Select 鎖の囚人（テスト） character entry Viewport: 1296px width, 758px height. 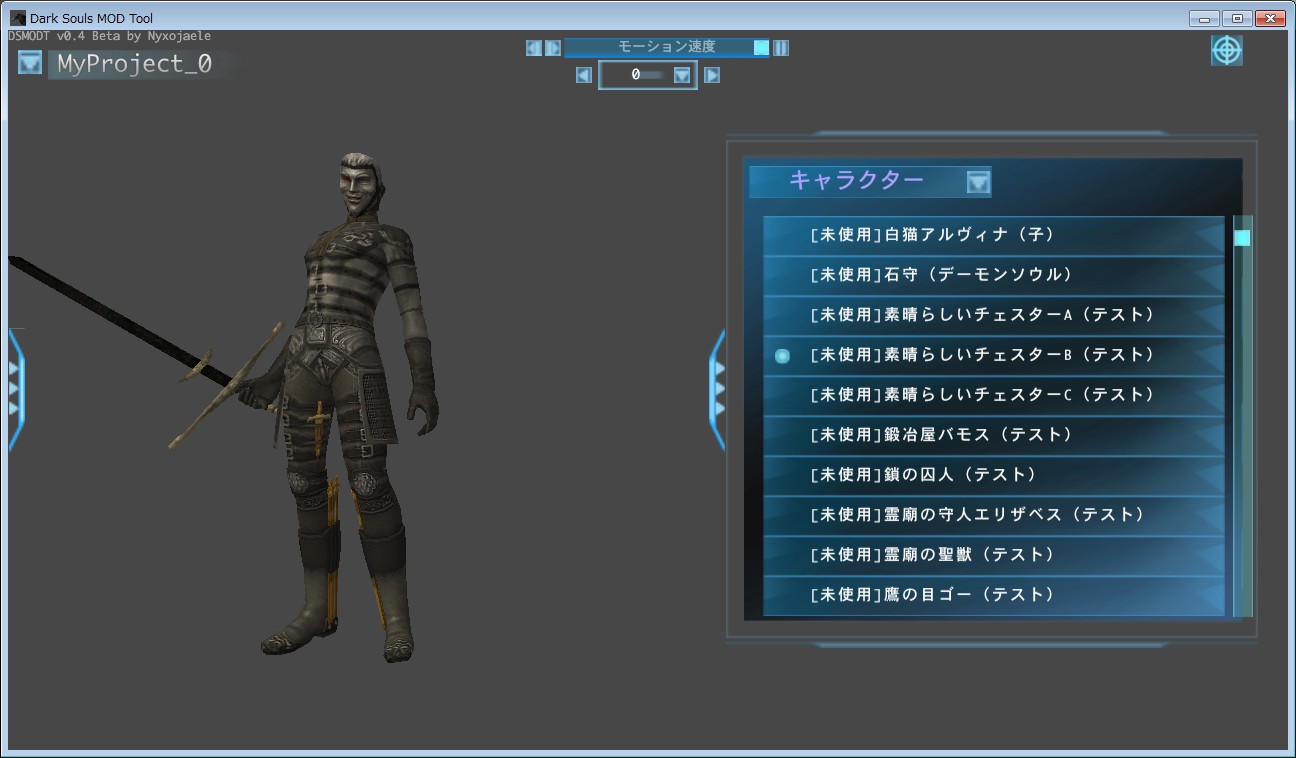(994, 475)
